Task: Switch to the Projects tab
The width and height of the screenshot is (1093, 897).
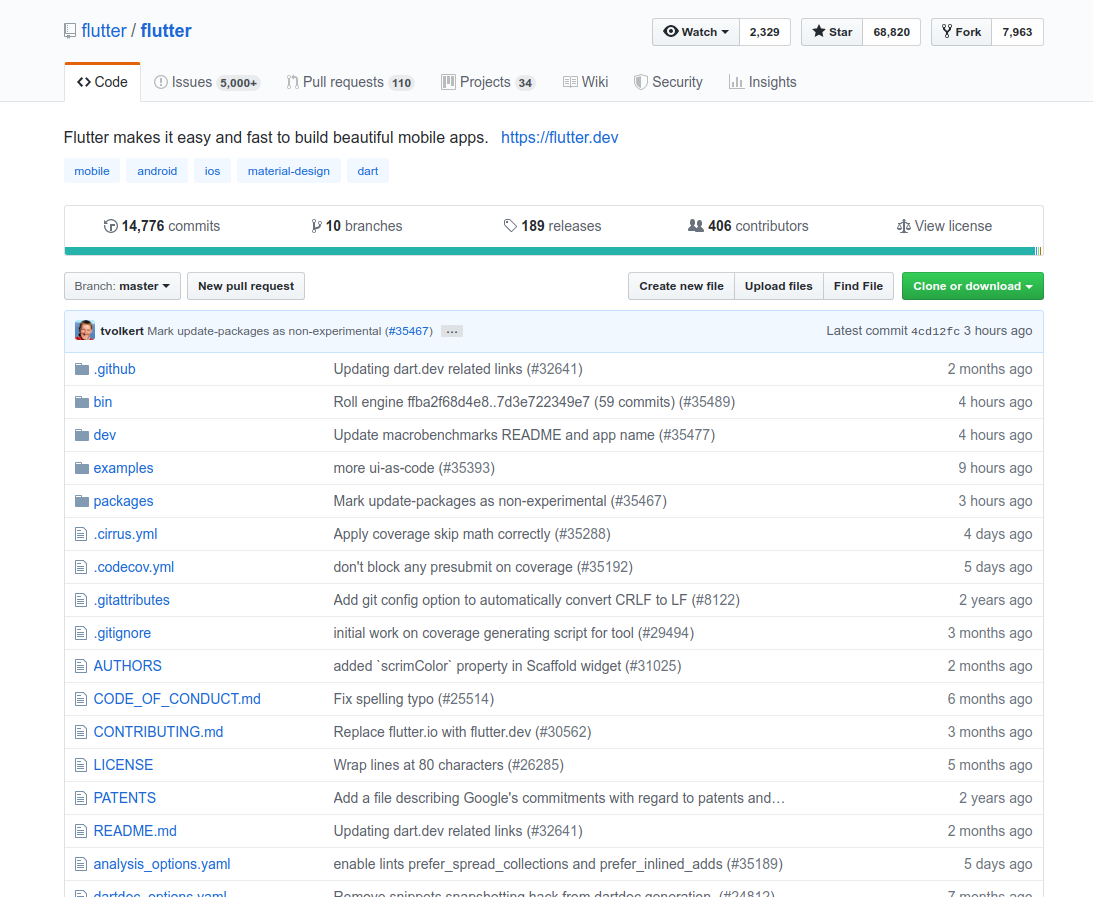Action: (488, 82)
